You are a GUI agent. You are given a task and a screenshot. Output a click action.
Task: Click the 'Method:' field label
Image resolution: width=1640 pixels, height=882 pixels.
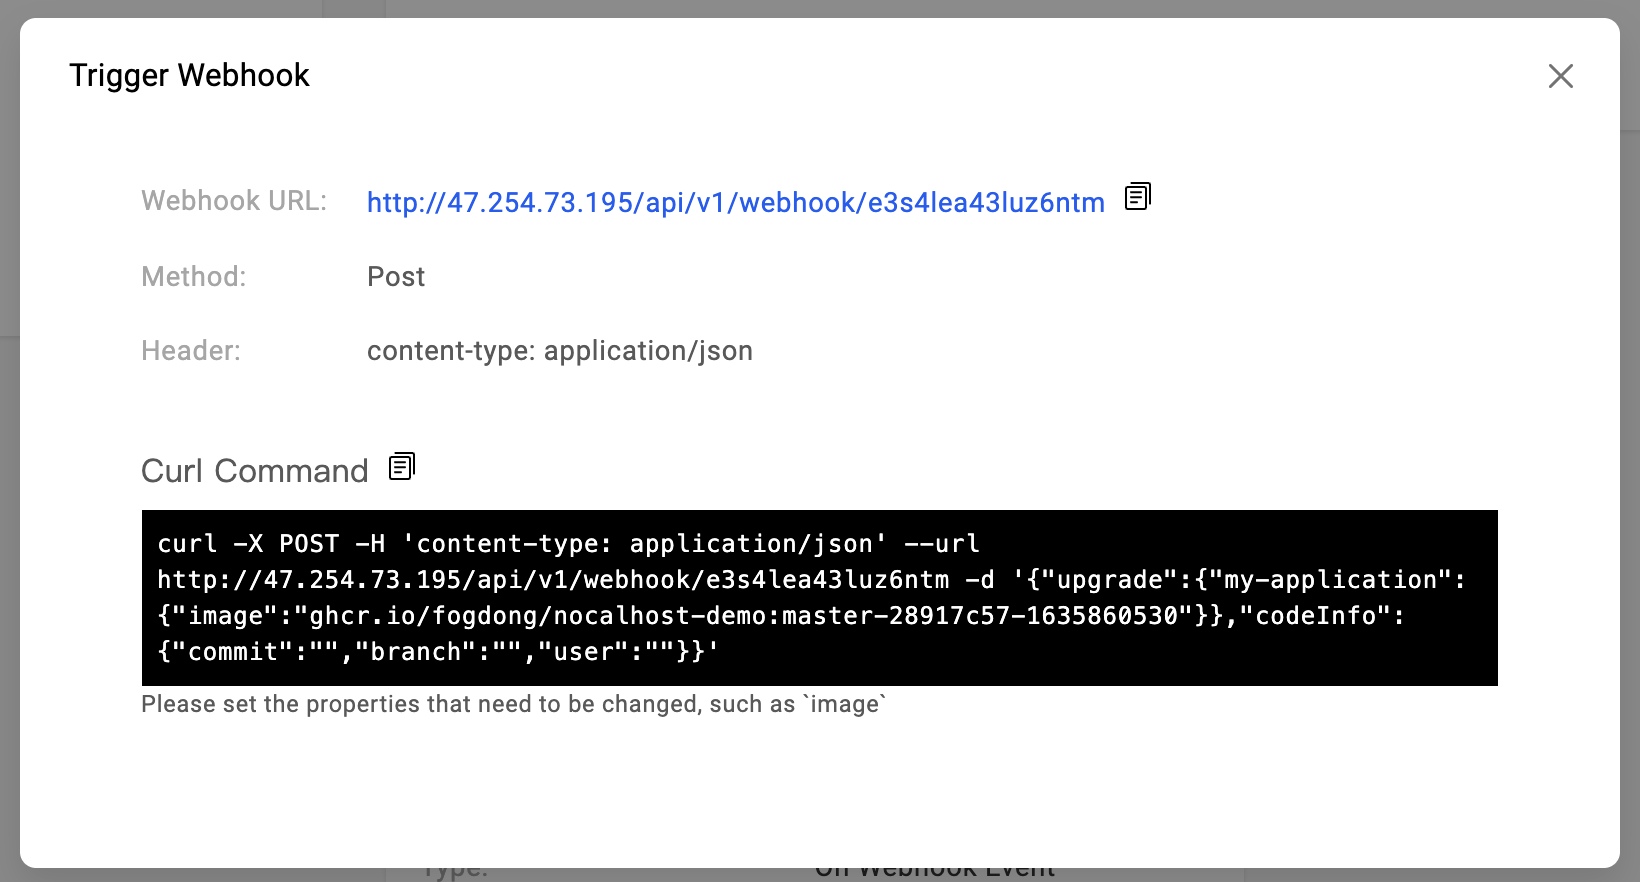click(193, 277)
